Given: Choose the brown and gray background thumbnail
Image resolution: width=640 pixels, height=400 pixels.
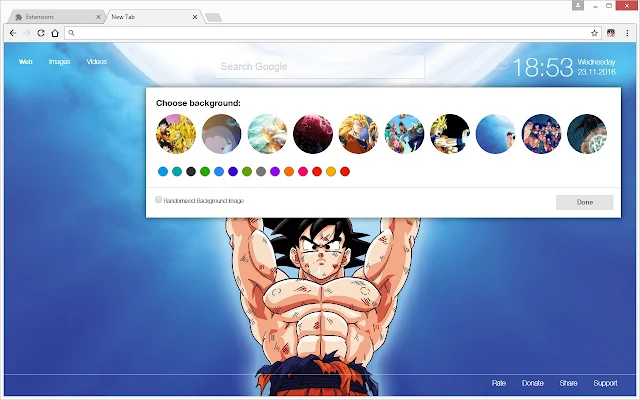Looking at the screenshot, I should [x=222, y=134].
